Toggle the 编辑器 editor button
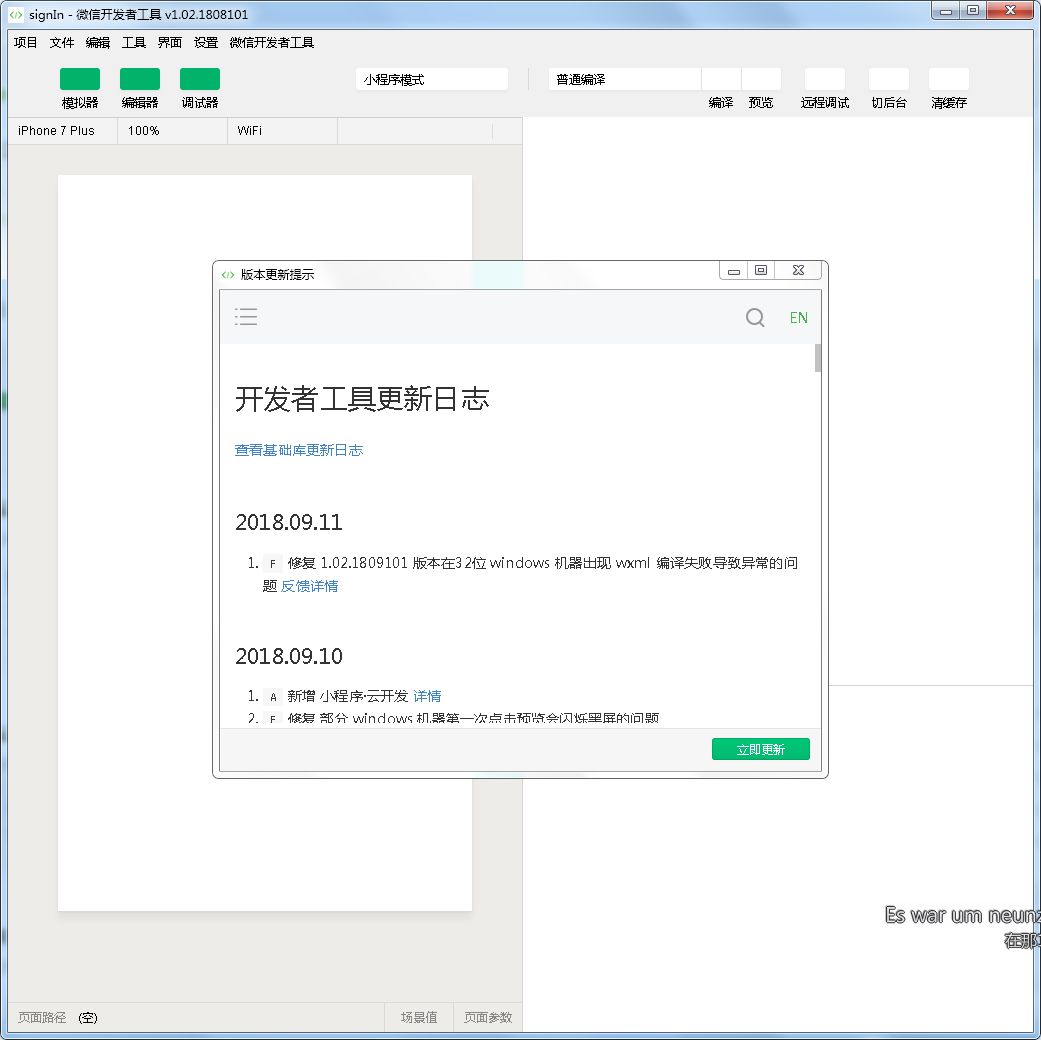Screen dimensions: 1041x1040 [x=139, y=79]
